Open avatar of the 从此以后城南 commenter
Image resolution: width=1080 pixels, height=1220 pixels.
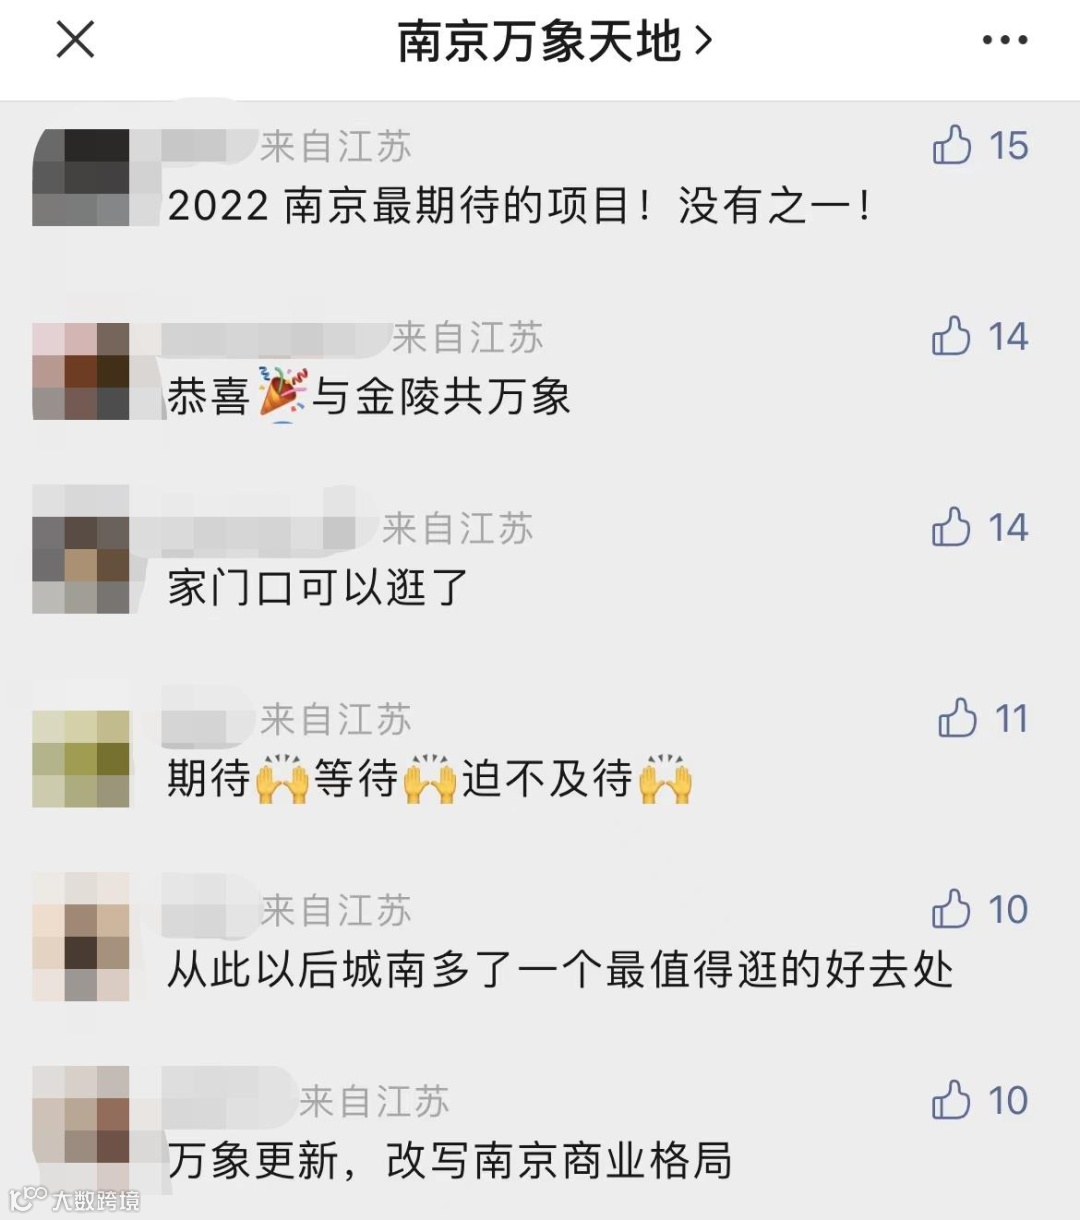81,952
